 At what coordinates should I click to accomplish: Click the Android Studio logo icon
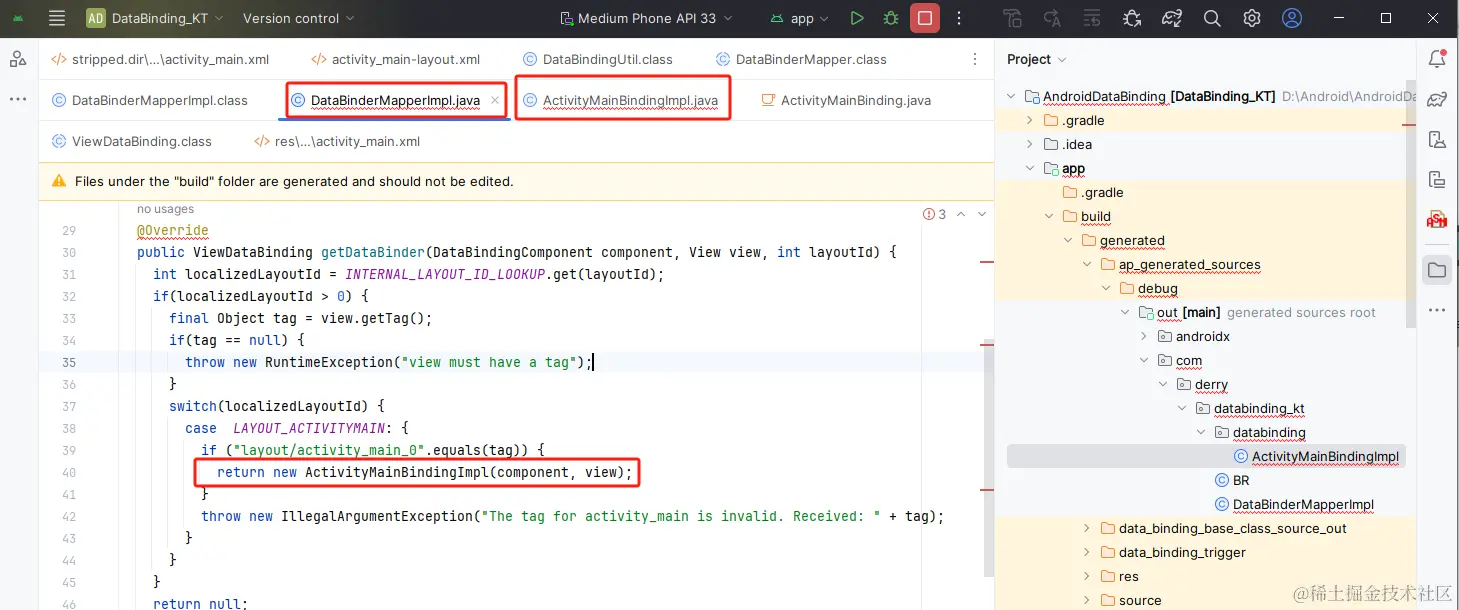click(18, 18)
